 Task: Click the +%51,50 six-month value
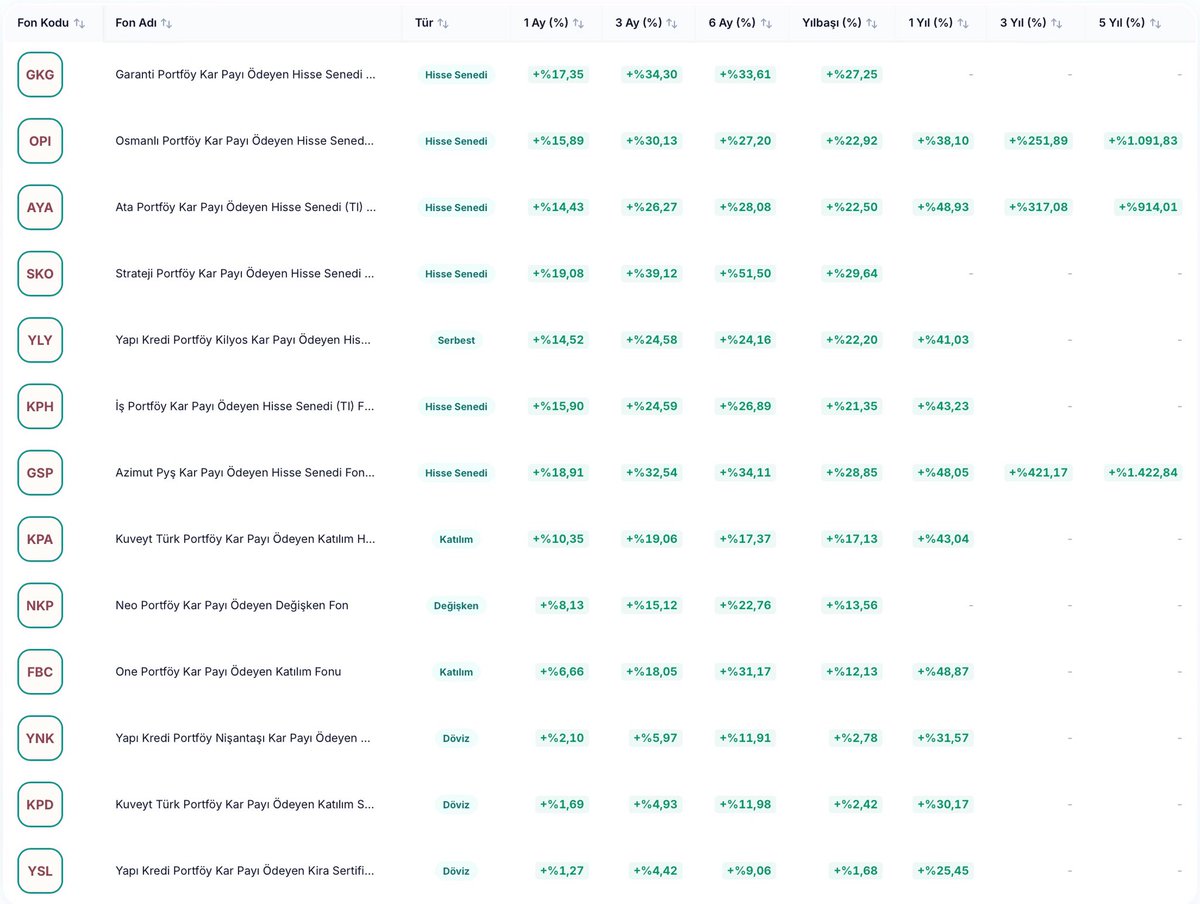tap(745, 274)
